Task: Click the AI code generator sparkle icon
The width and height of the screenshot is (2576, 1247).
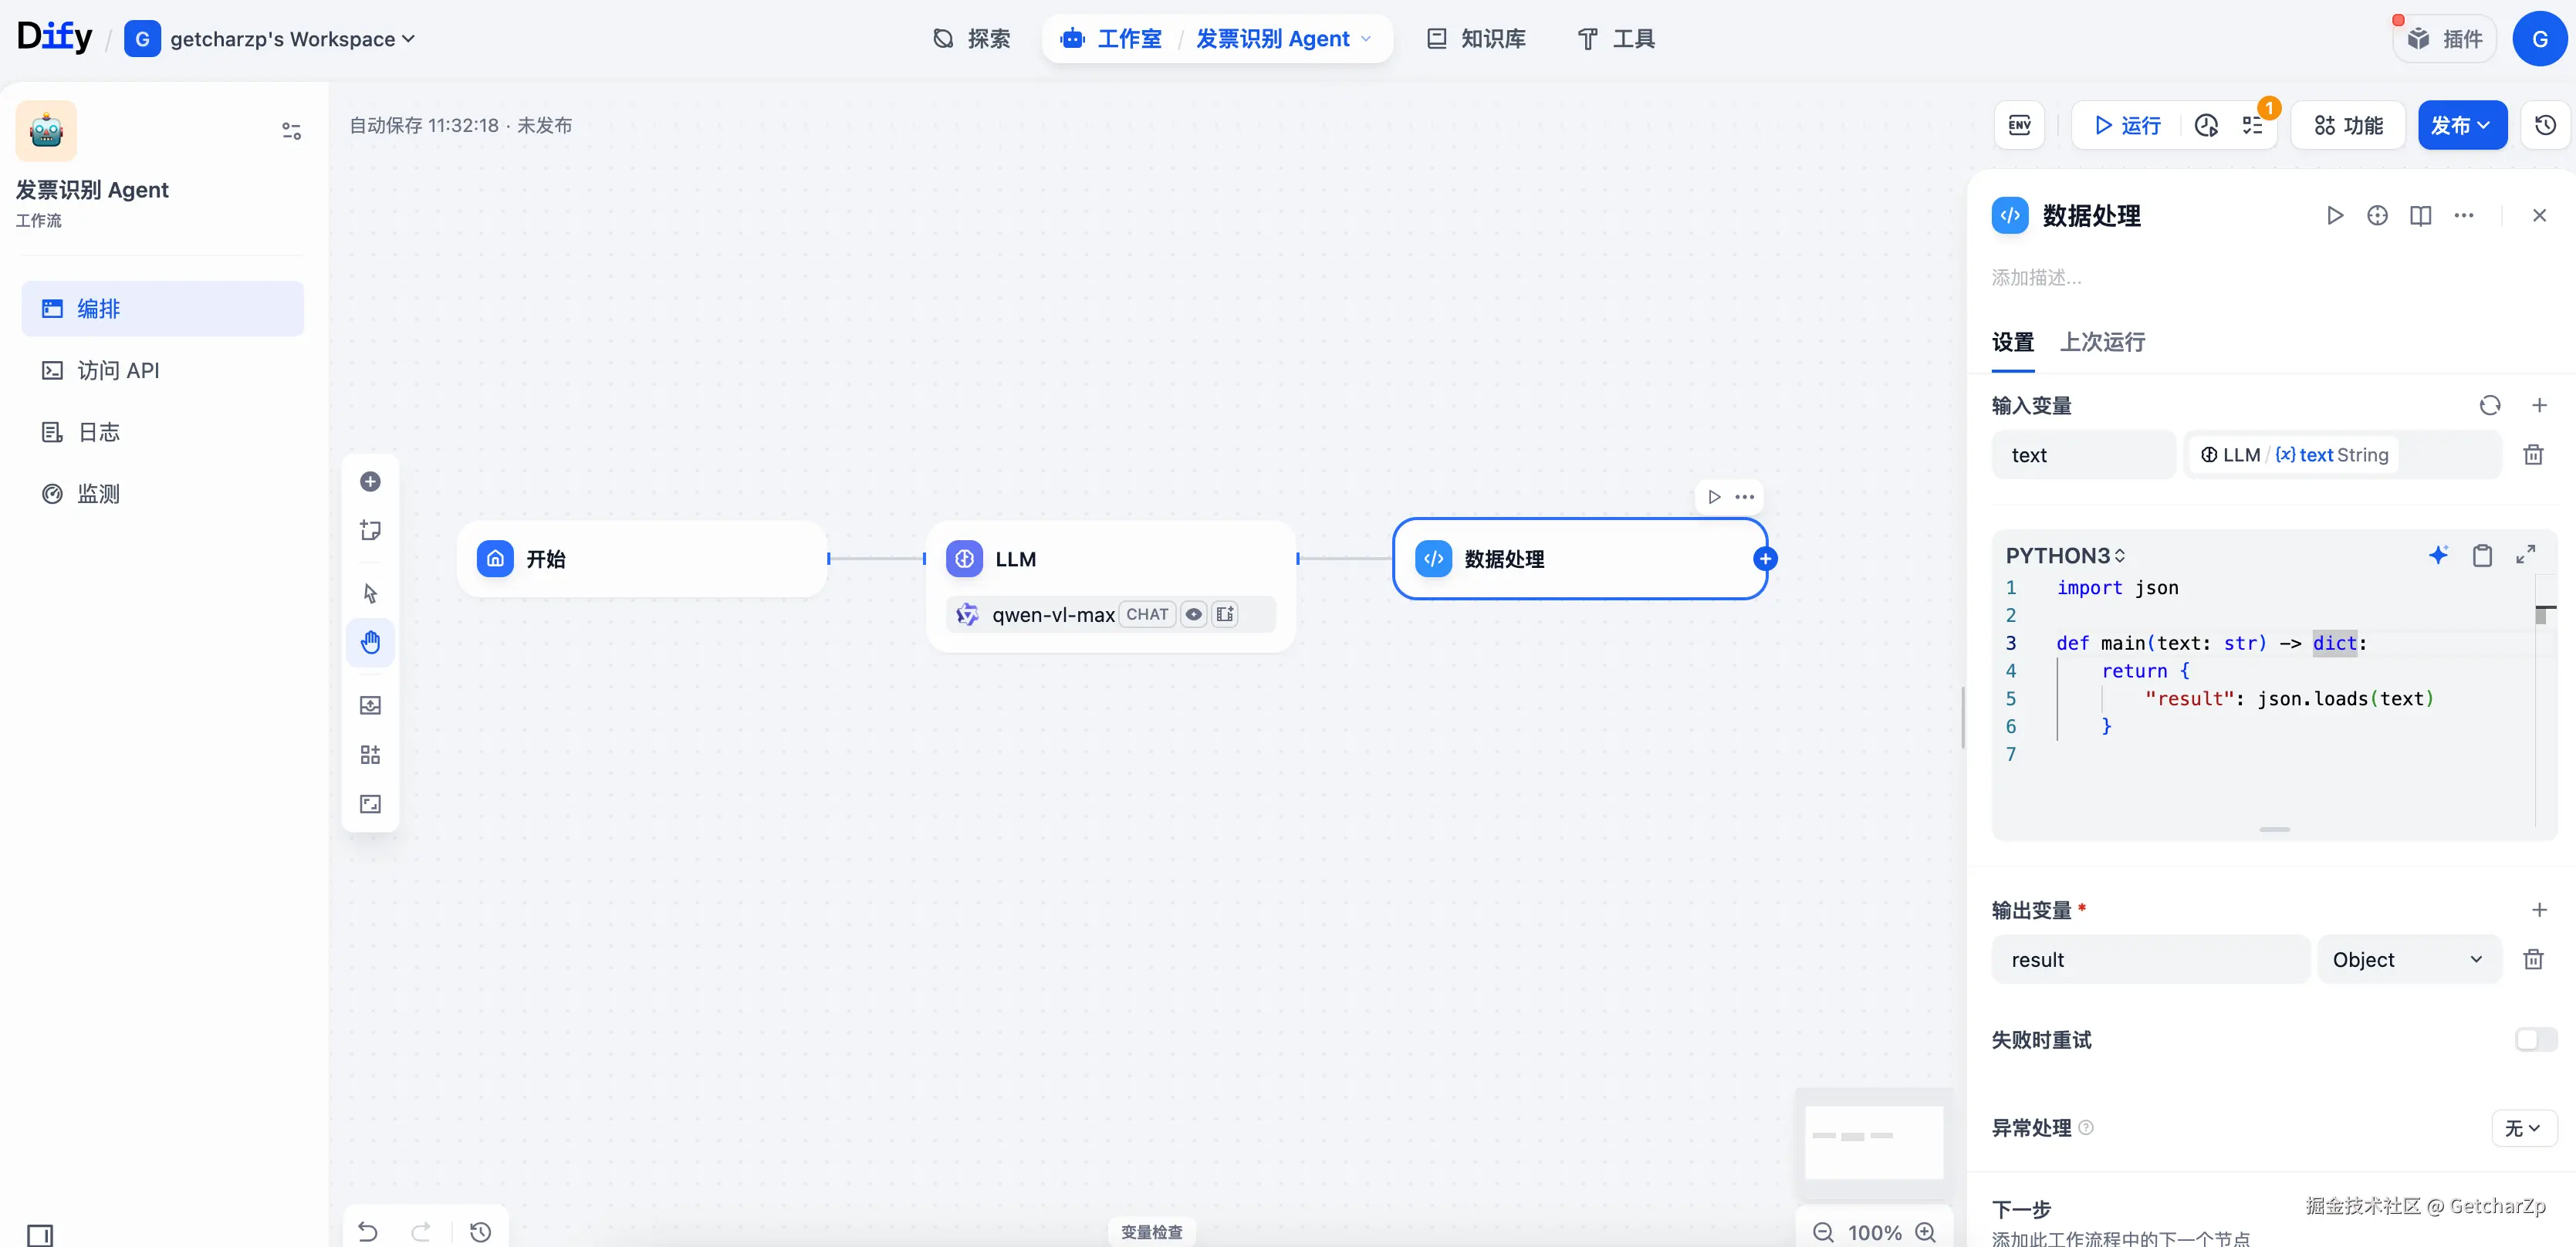Action: tap(2438, 555)
